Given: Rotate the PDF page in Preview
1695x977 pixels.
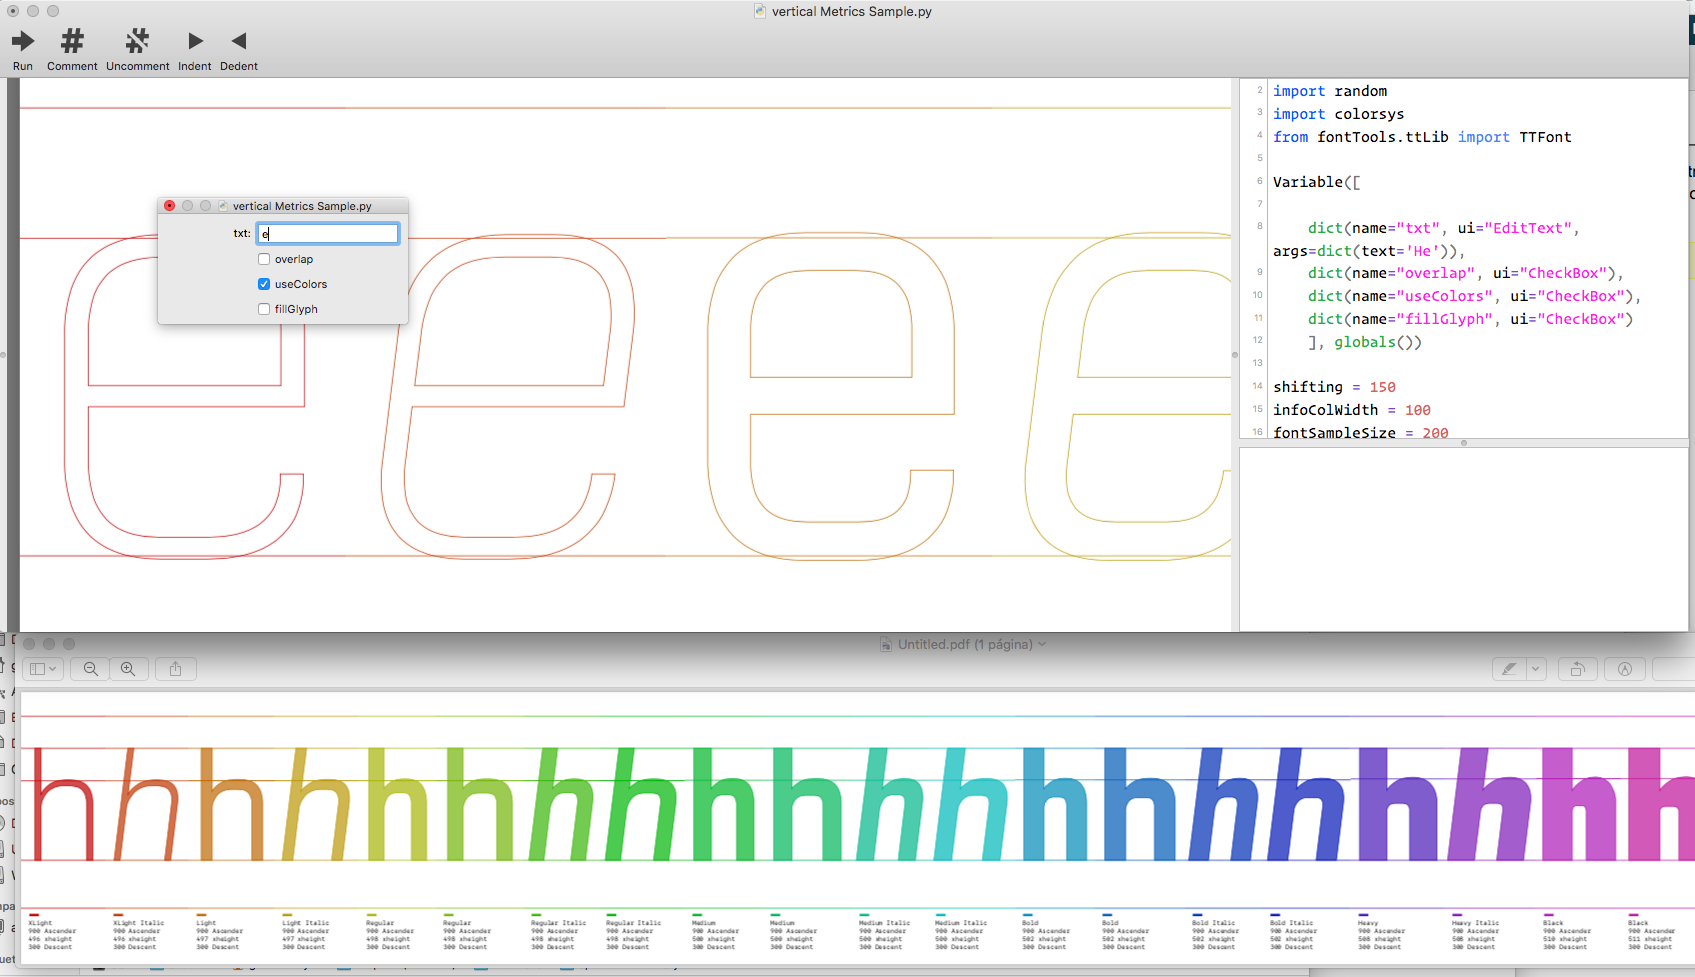Looking at the screenshot, I should point(1578,669).
